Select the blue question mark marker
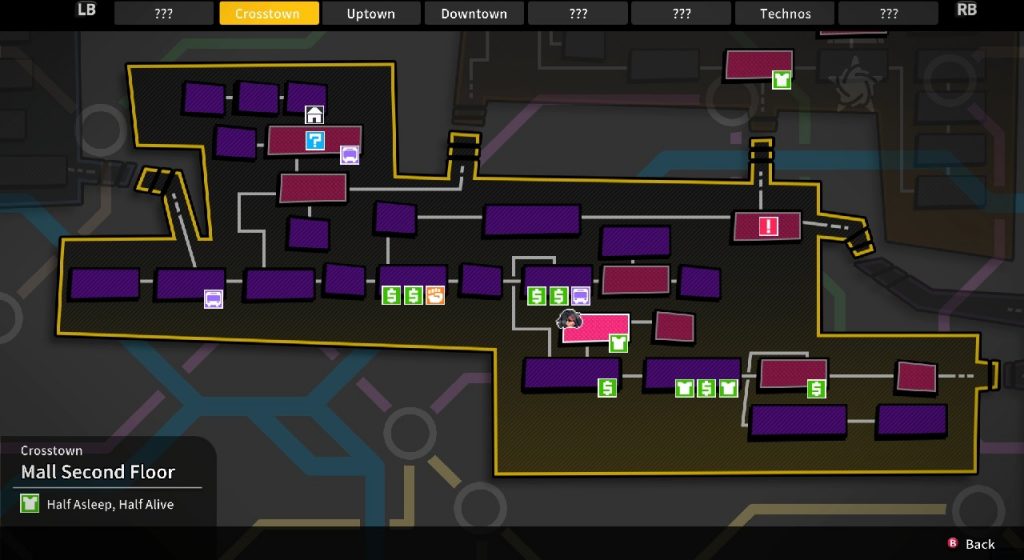This screenshot has height=560, width=1024. pos(315,141)
